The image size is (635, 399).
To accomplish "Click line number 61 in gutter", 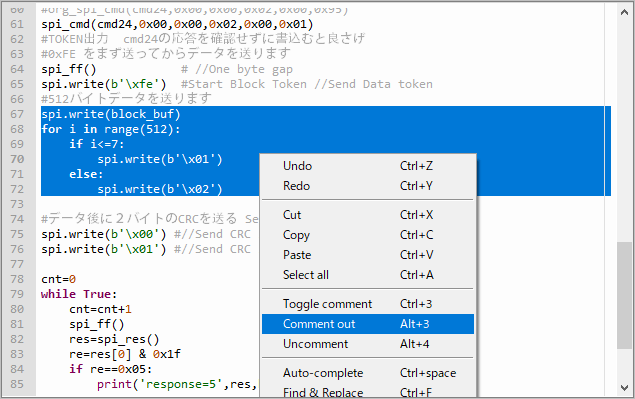I will (17, 24).
